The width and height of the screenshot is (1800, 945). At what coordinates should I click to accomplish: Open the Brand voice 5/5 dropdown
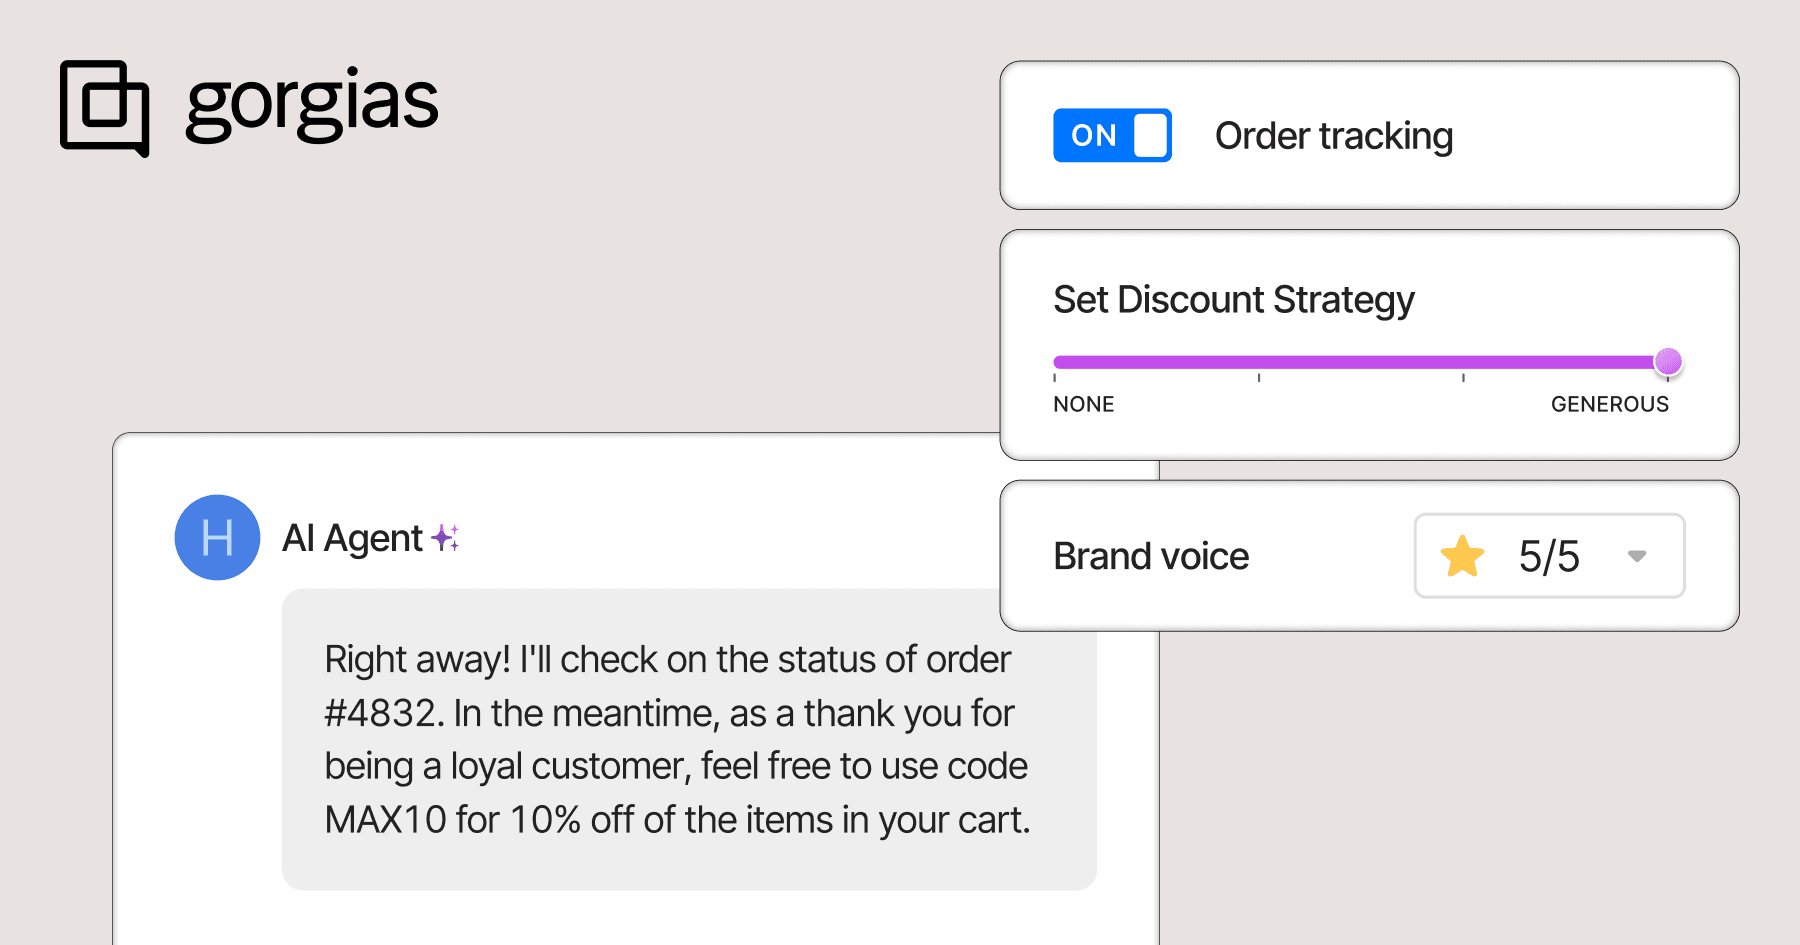pyautogui.click(x=1548, y=556)
